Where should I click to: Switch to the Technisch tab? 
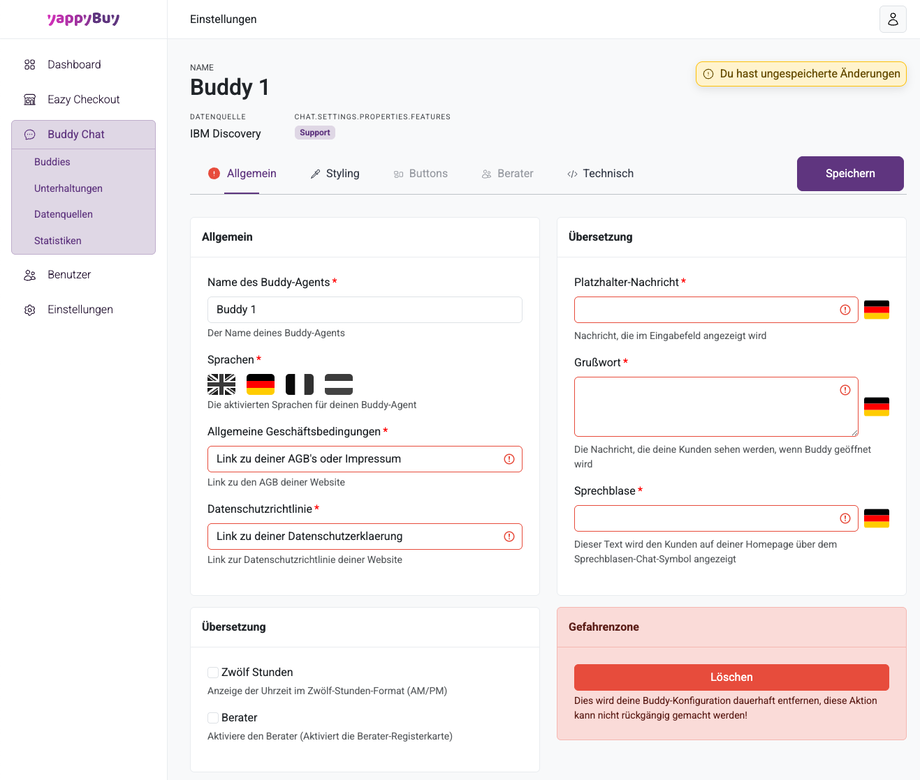[x=600, y=174]
